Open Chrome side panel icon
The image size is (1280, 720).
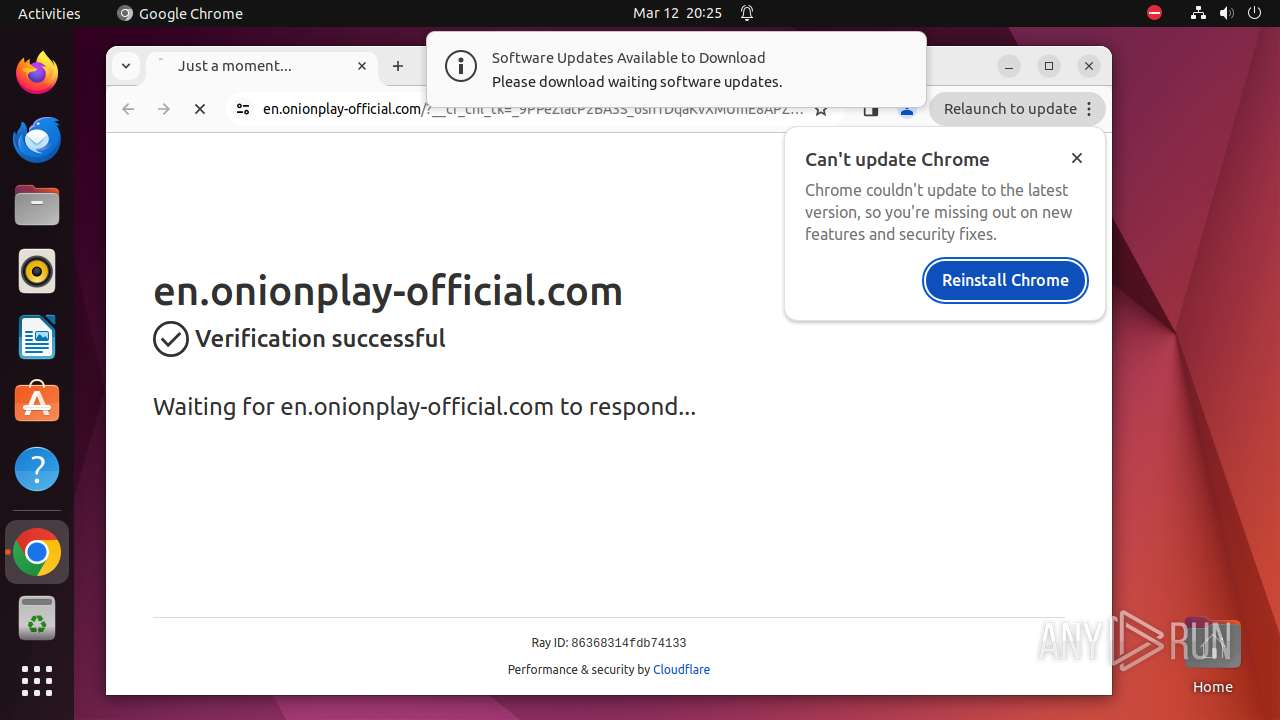[x=871, y=109]
